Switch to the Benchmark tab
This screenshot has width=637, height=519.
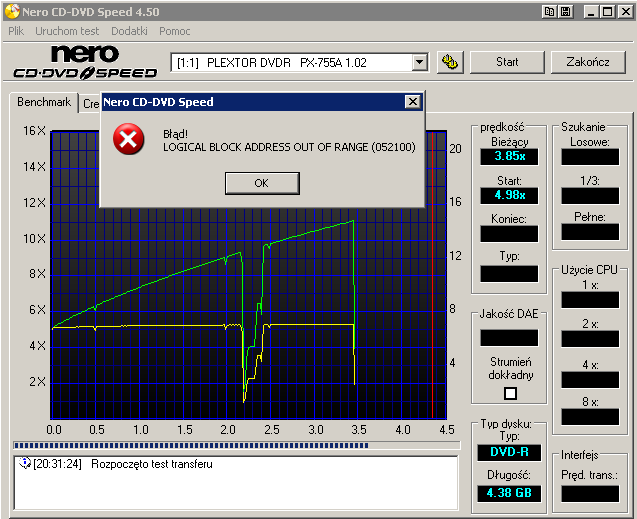(44, 102)
